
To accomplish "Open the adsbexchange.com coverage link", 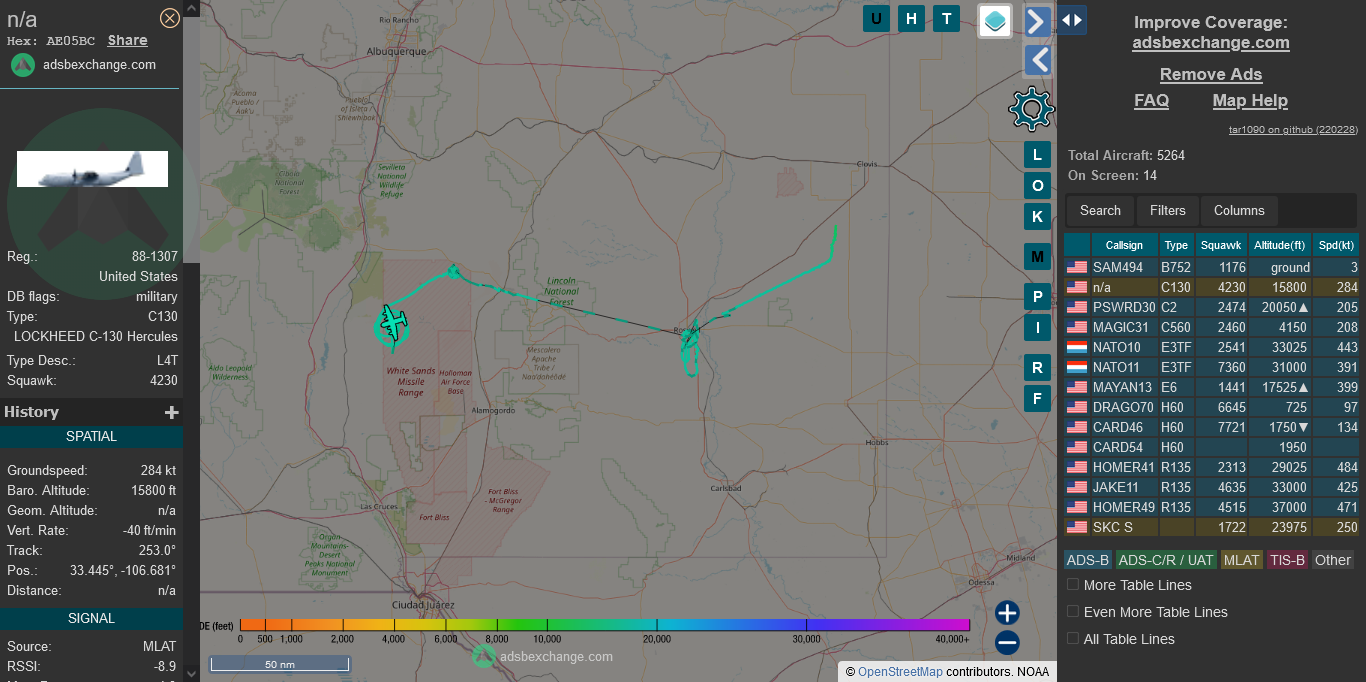I will 1211,43.
